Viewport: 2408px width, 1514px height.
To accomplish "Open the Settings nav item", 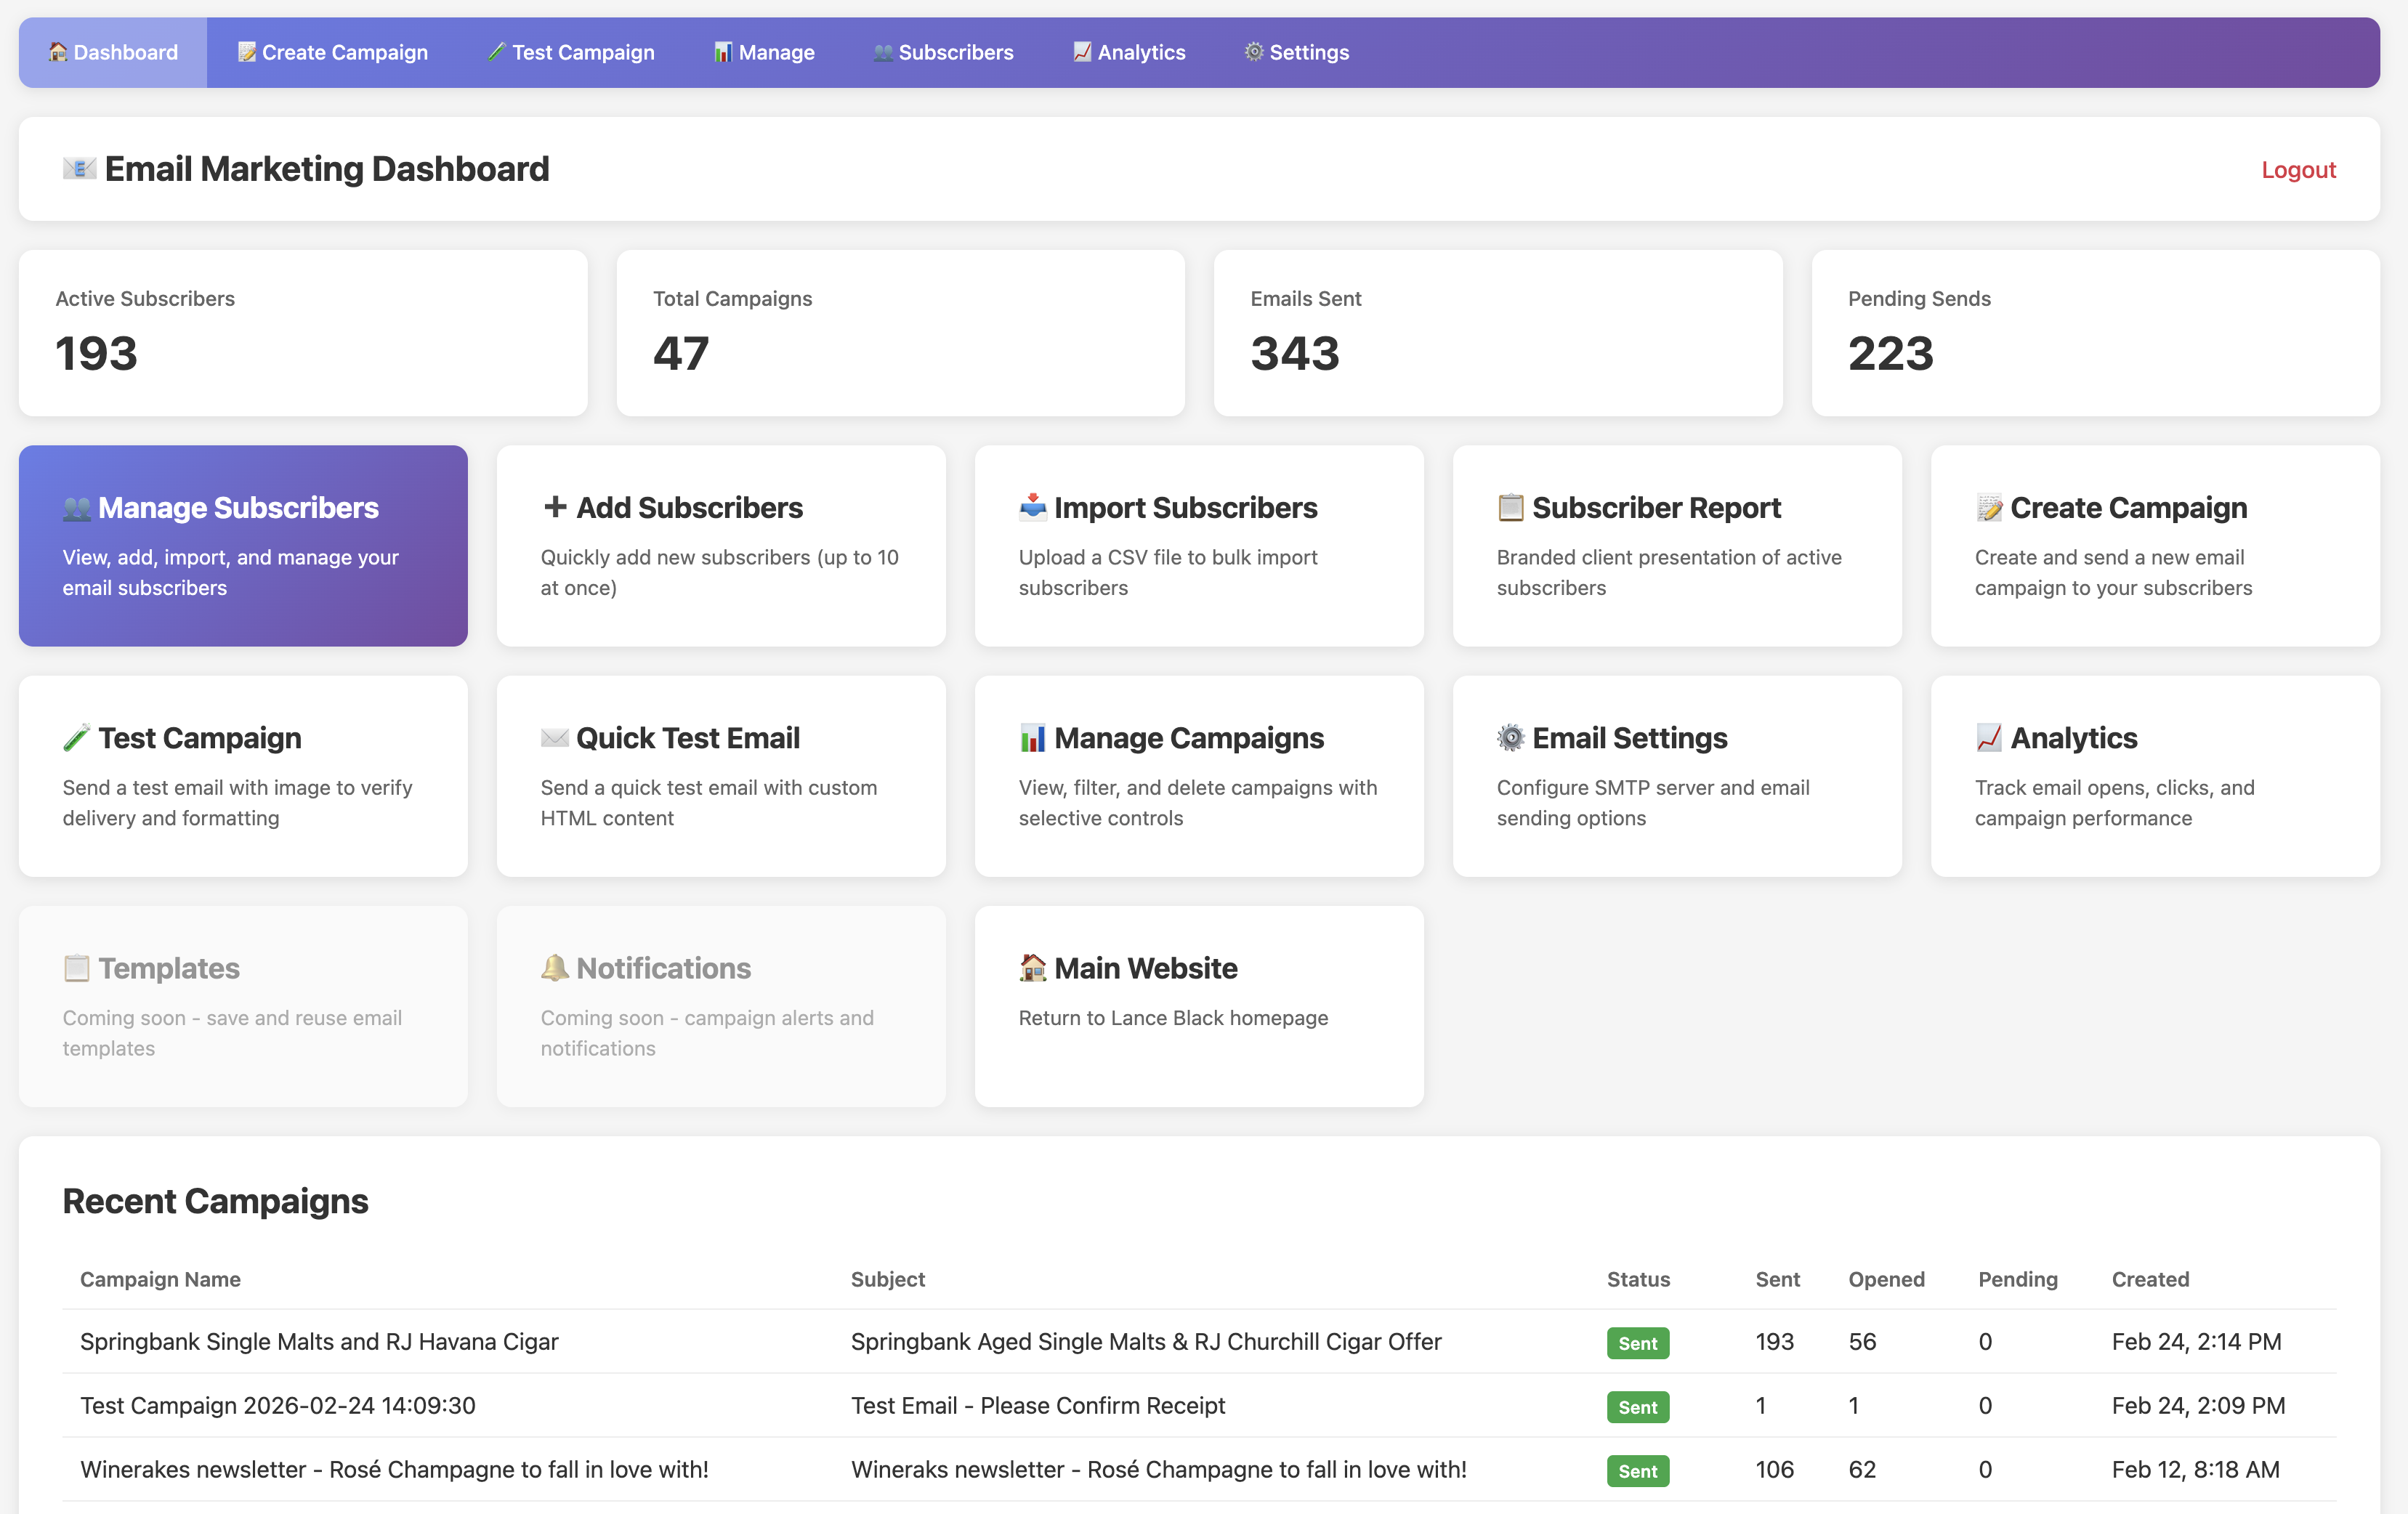I will pos(1295,52).
